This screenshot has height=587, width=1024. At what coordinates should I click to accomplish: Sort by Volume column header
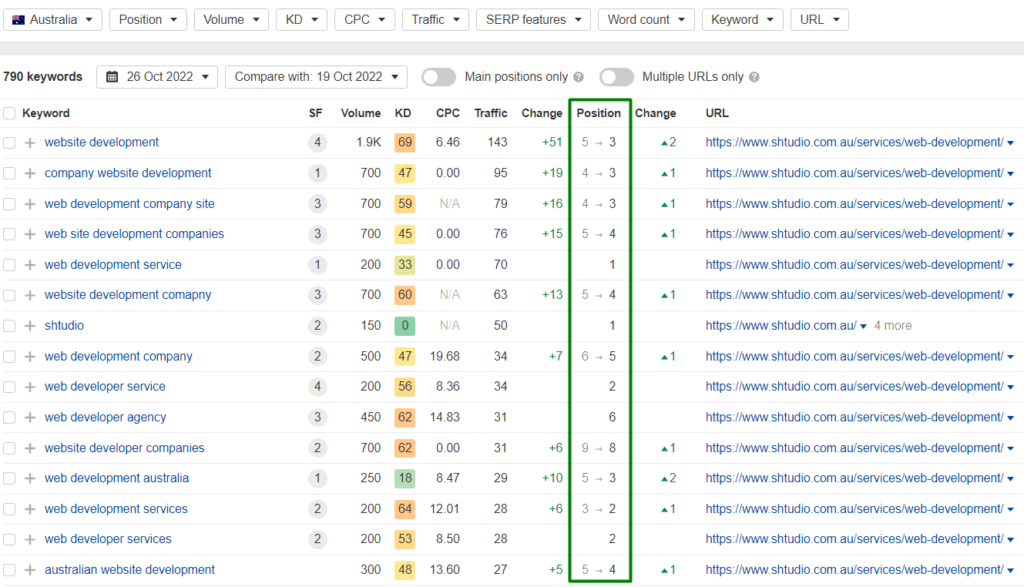click(360, 113)
